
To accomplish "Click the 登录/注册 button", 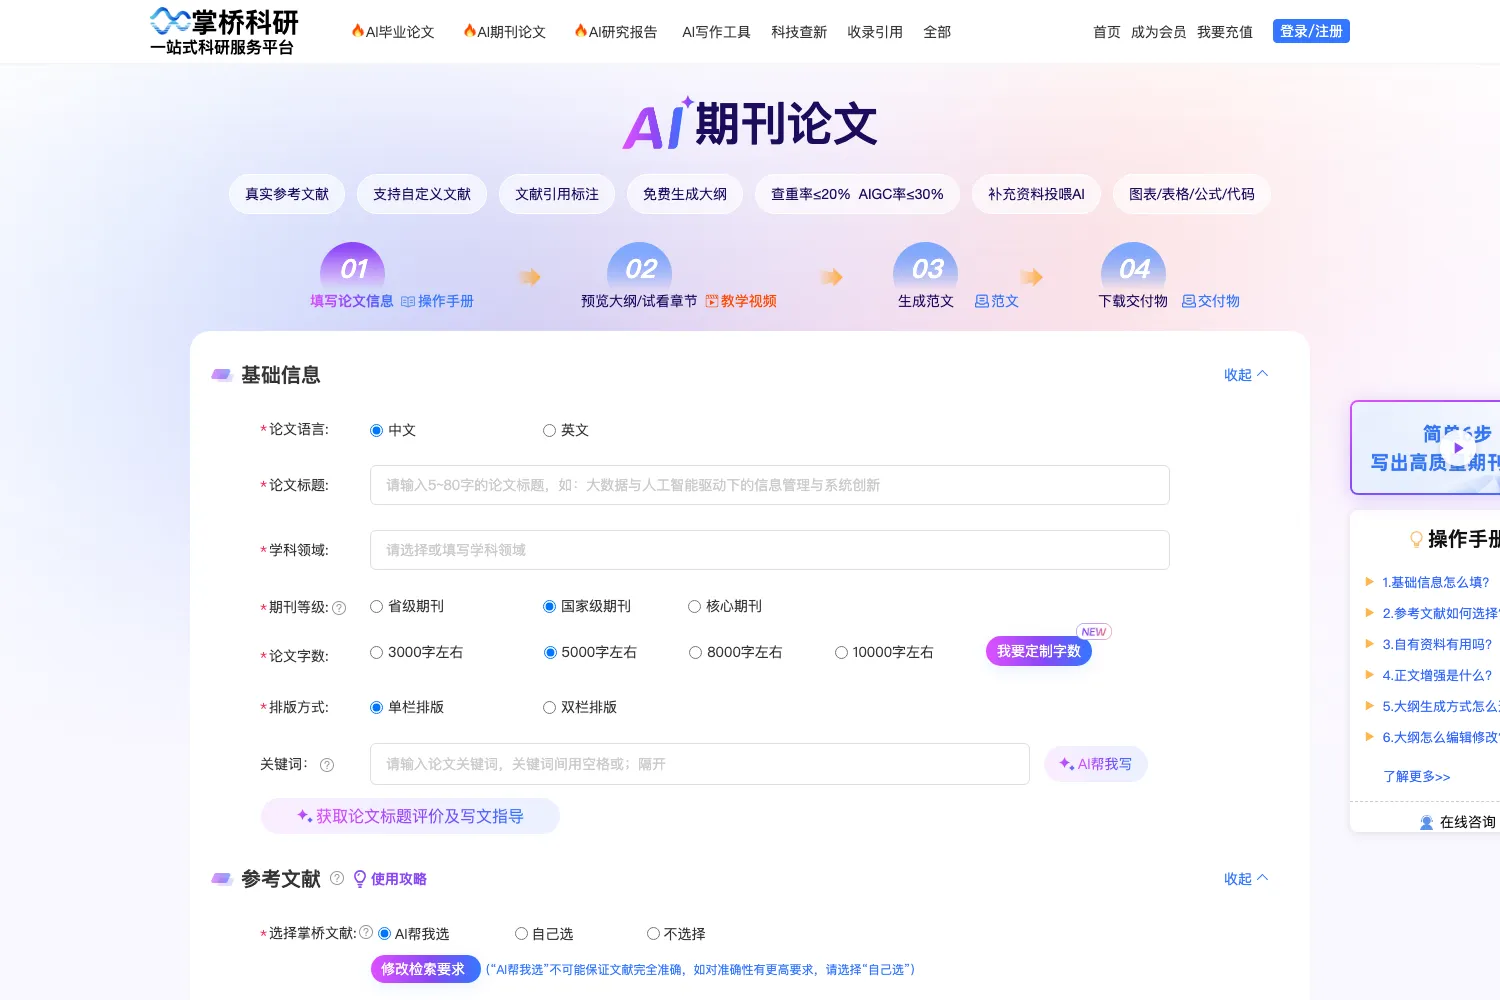I will (1311, 31).
